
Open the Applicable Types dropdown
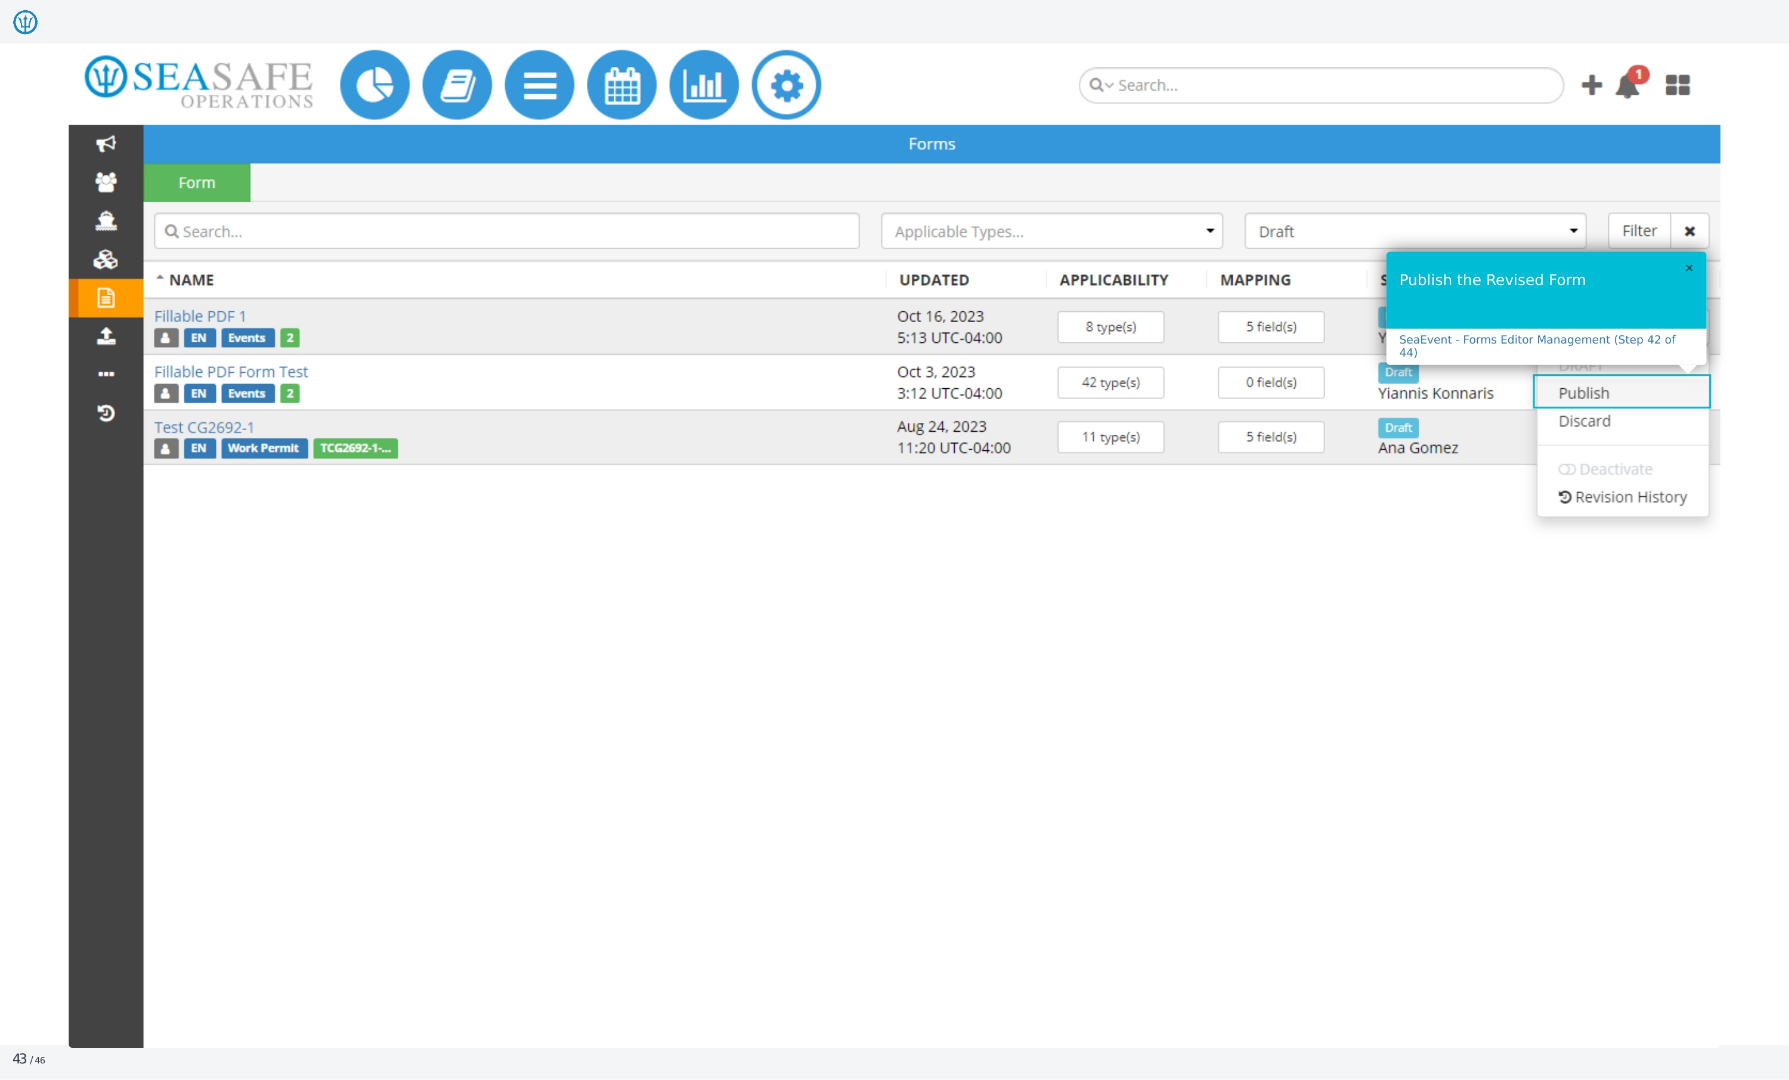coord(1052,231)
